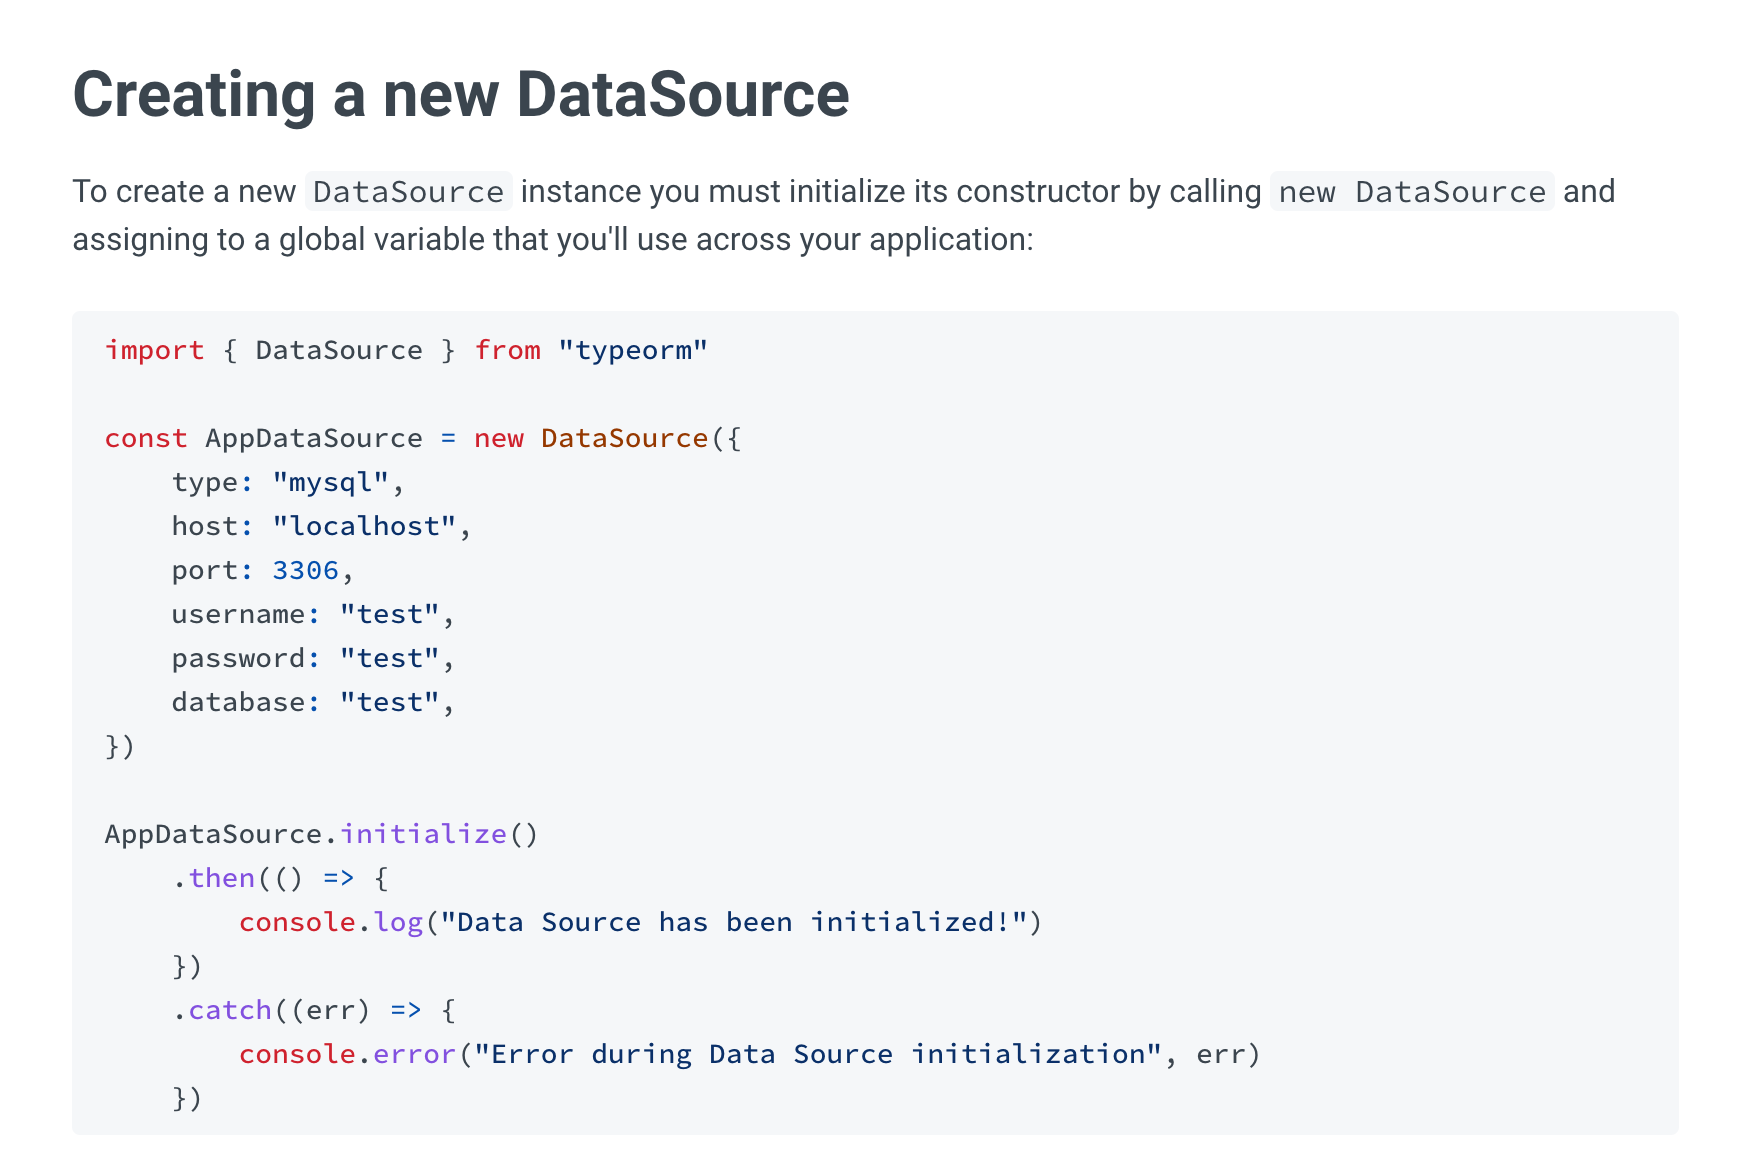This screenshot has width=1744, height=1158.
Task: Click the username value "test"
Action: 389,614
